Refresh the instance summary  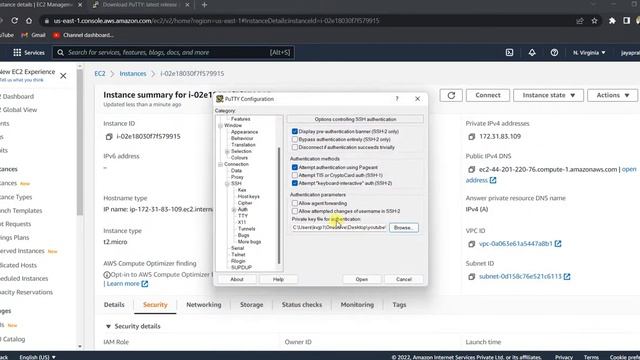pos(451,95)
